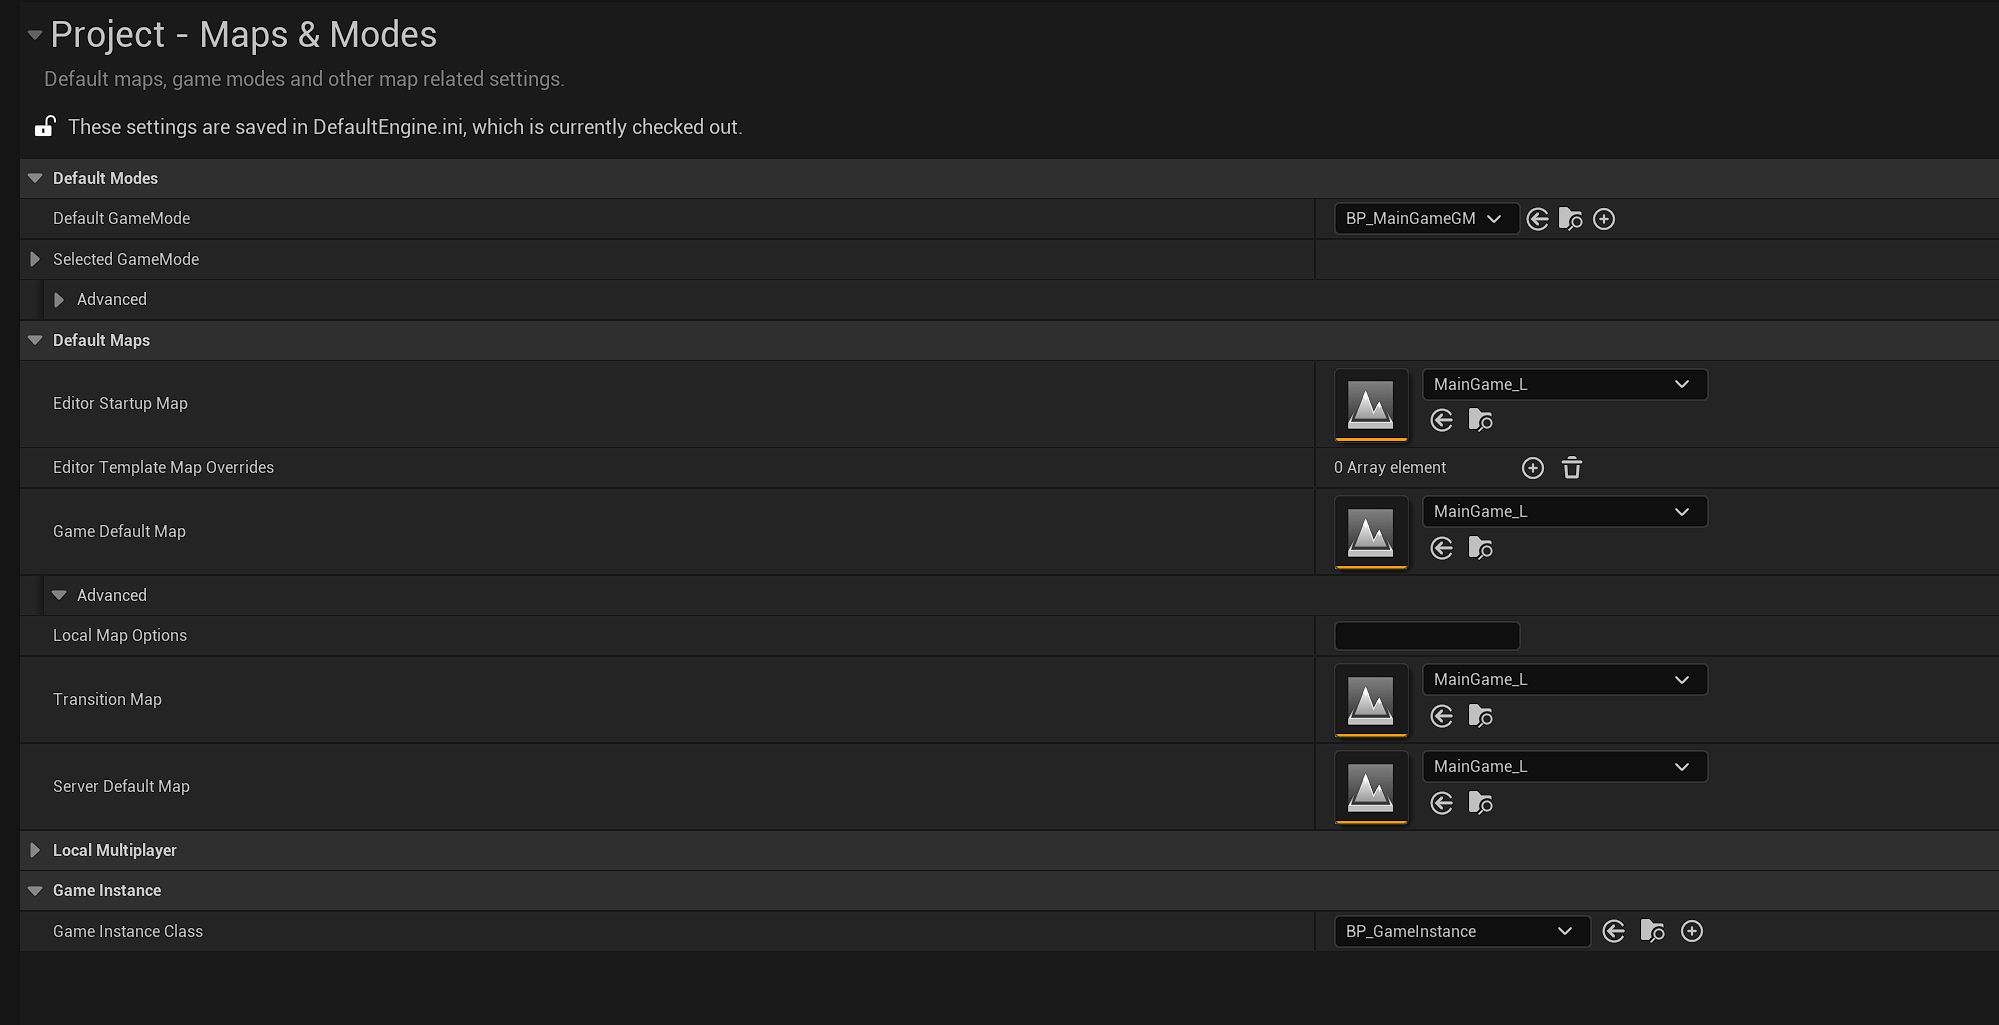Browse to the Server Default Map asset

point(1480,803)
